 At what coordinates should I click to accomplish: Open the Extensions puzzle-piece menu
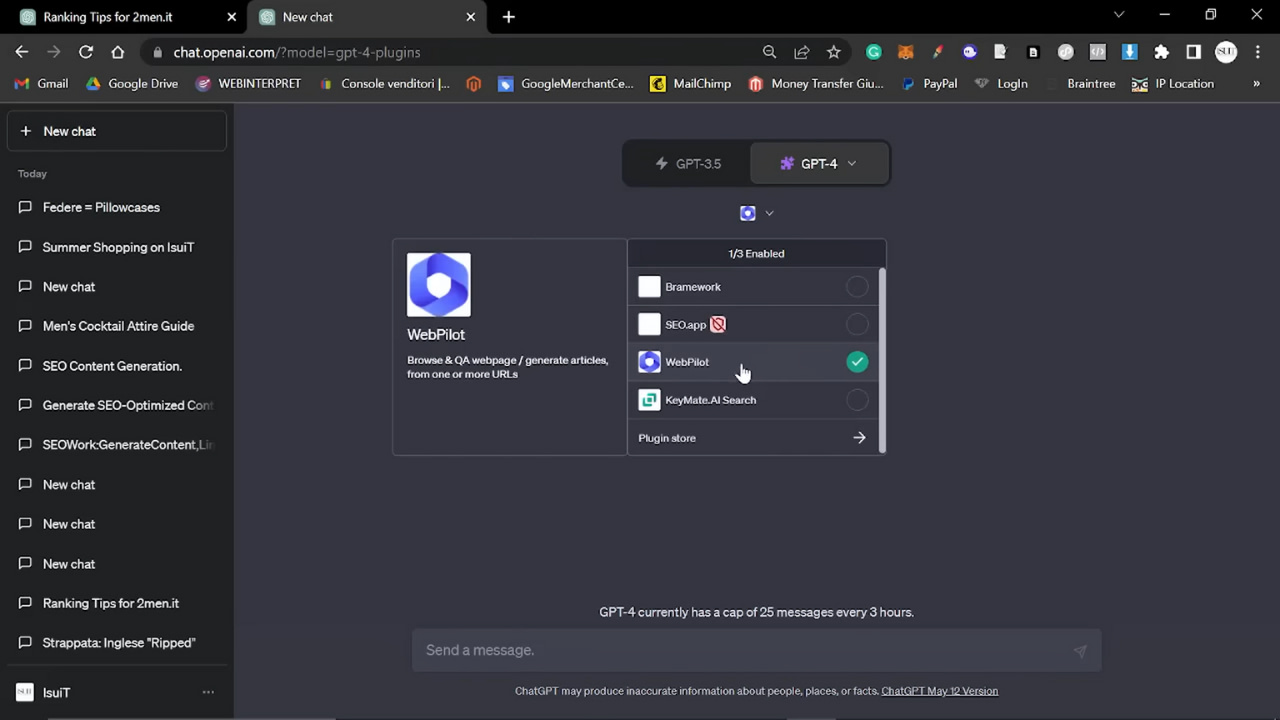point(1161,52)
